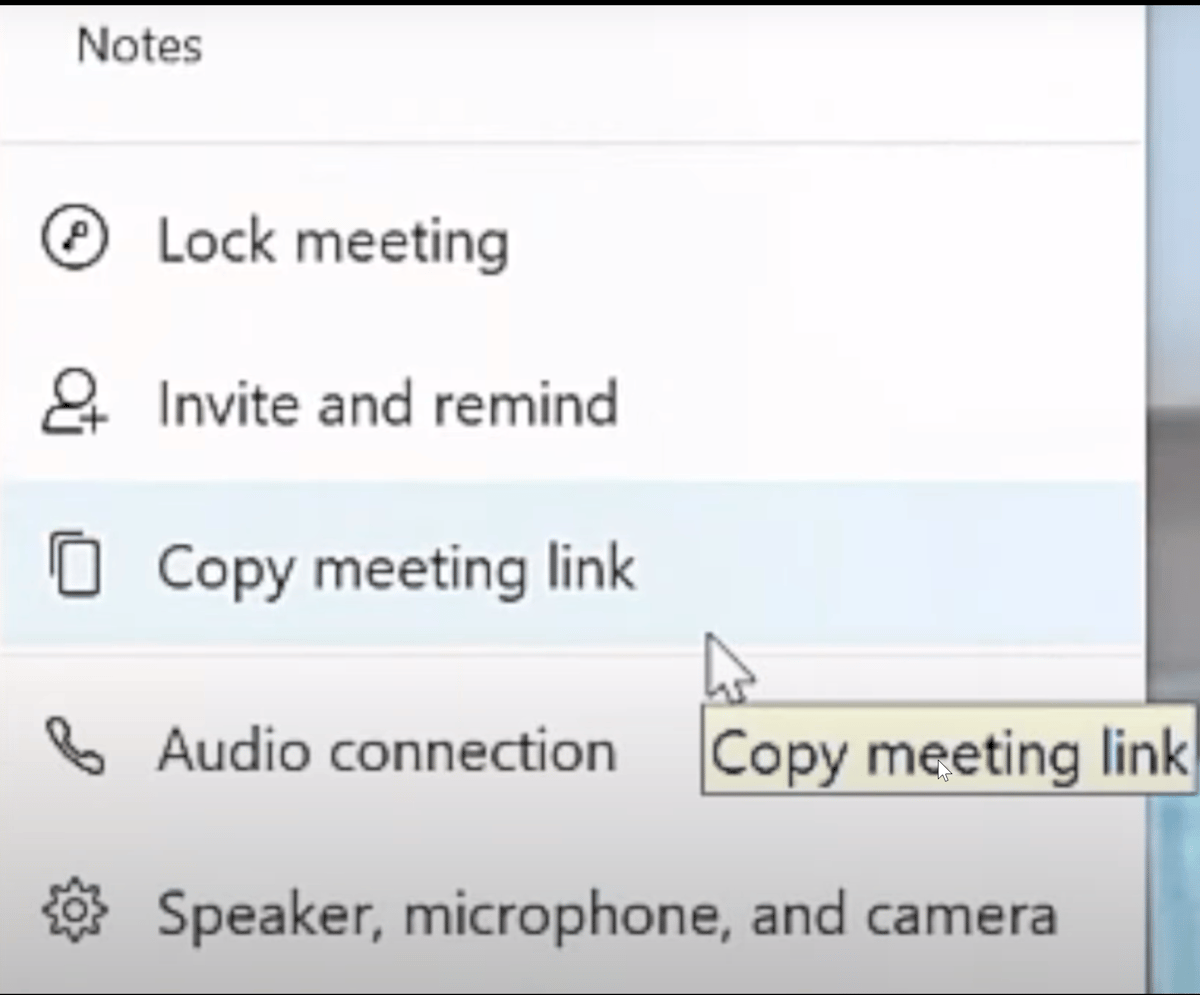This screenshot has height=995, width=1200.
Task: Tap the duplicate-document icon in the highlighted row
Action: (x=74, y=566)
